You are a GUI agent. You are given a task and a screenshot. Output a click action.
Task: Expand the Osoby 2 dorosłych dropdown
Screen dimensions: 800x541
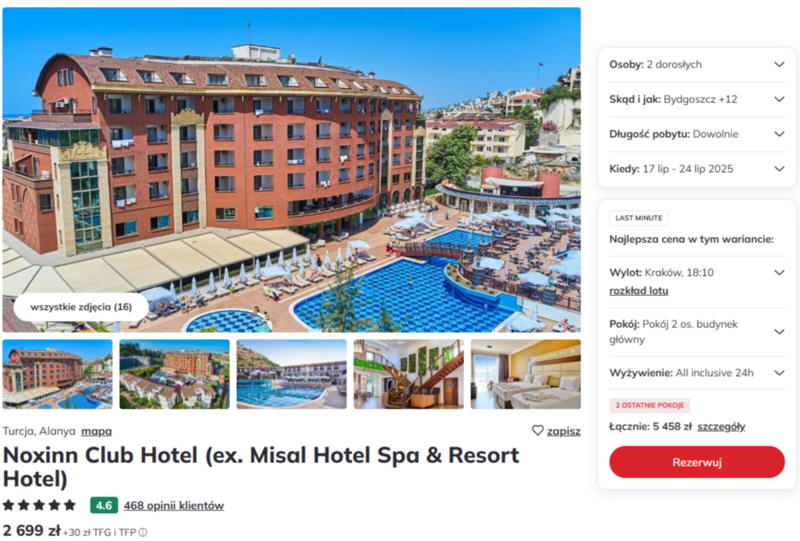(x=696, y=64)
